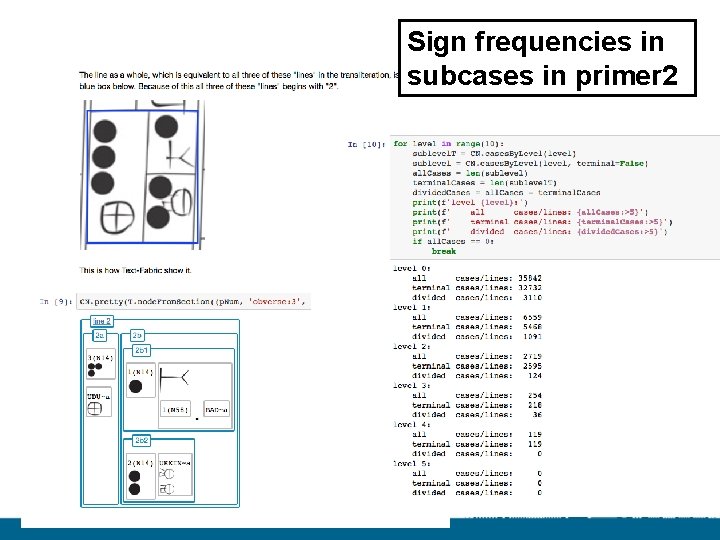
Task: Click the level 1 'all cases/lines: 6559' row
Action: tap(477, 317)
